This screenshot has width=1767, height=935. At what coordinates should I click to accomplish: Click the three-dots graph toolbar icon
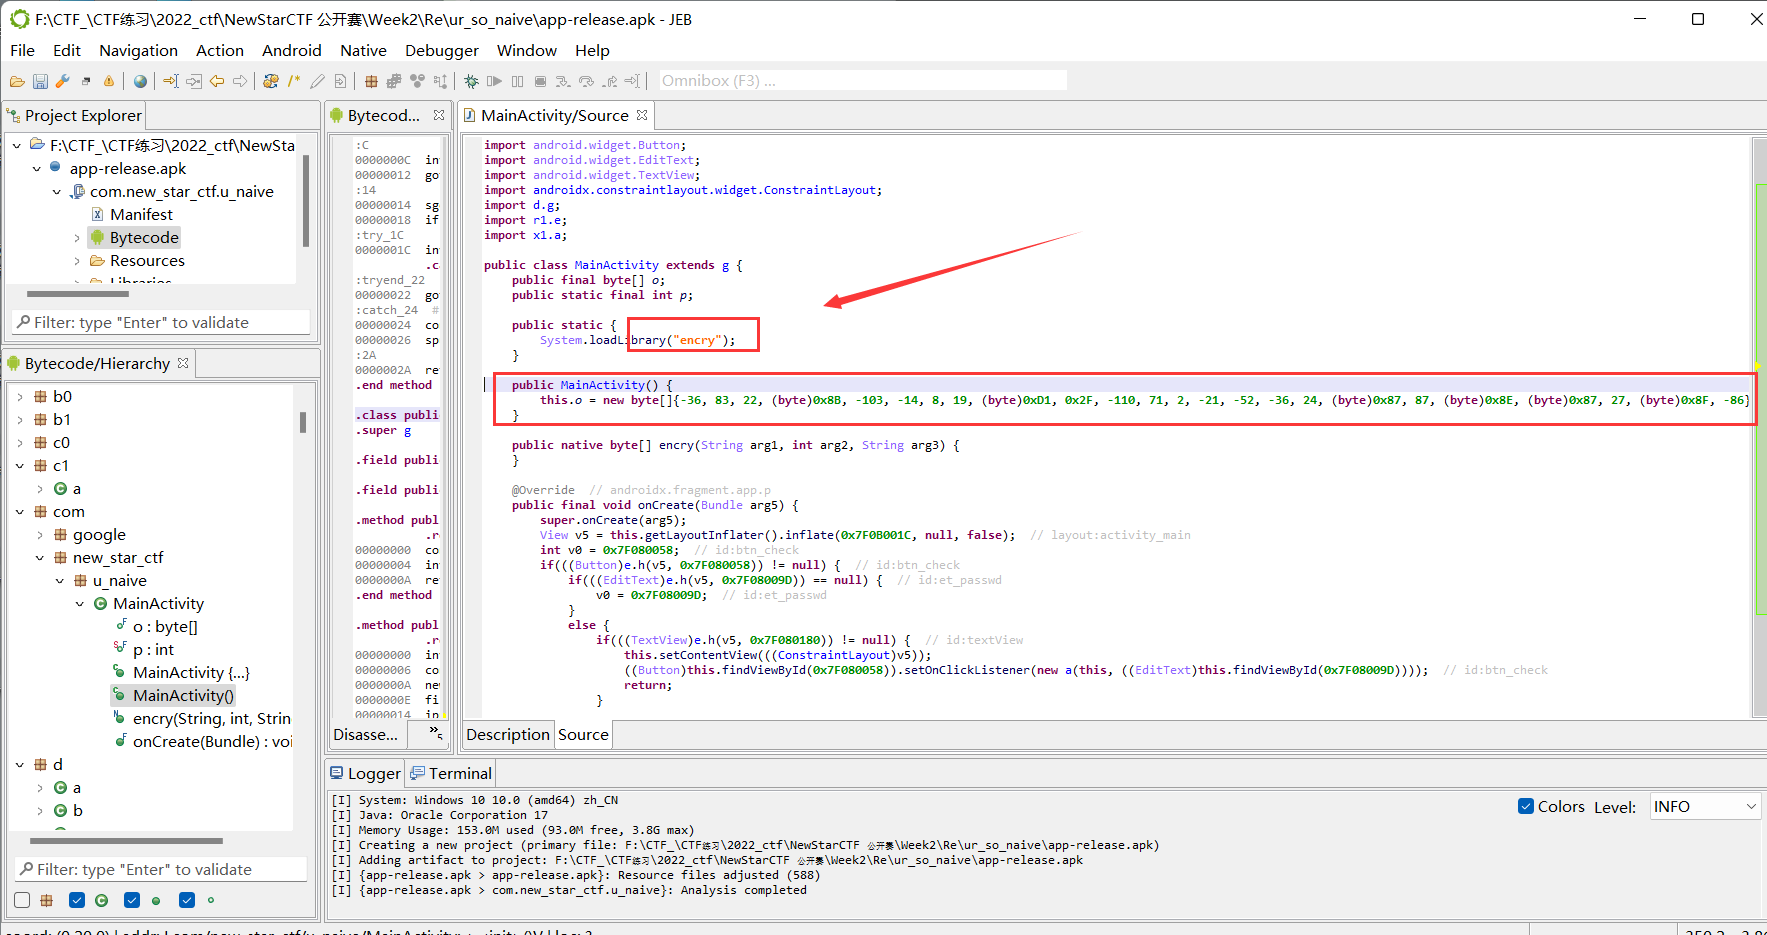coord(417,81)
